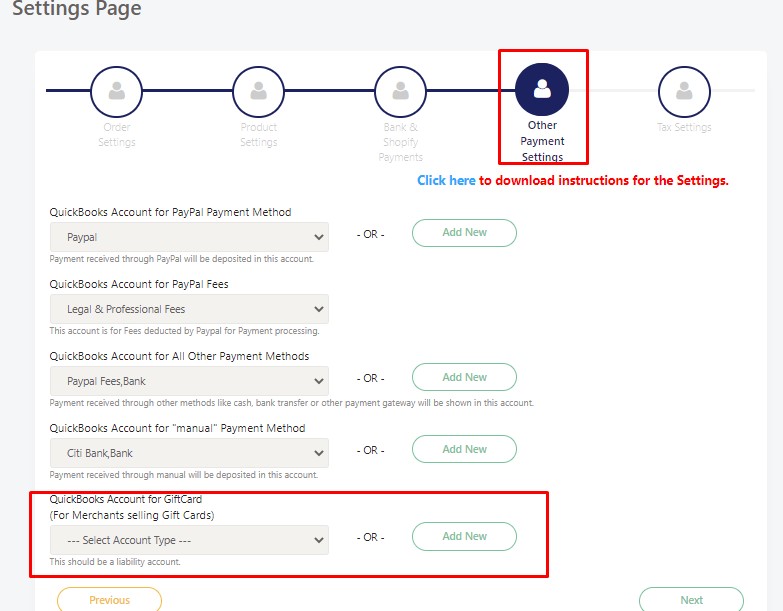Viewport: 783px width, 611px height.
Task: Go back with the Previous button
Action: point(109,600)
